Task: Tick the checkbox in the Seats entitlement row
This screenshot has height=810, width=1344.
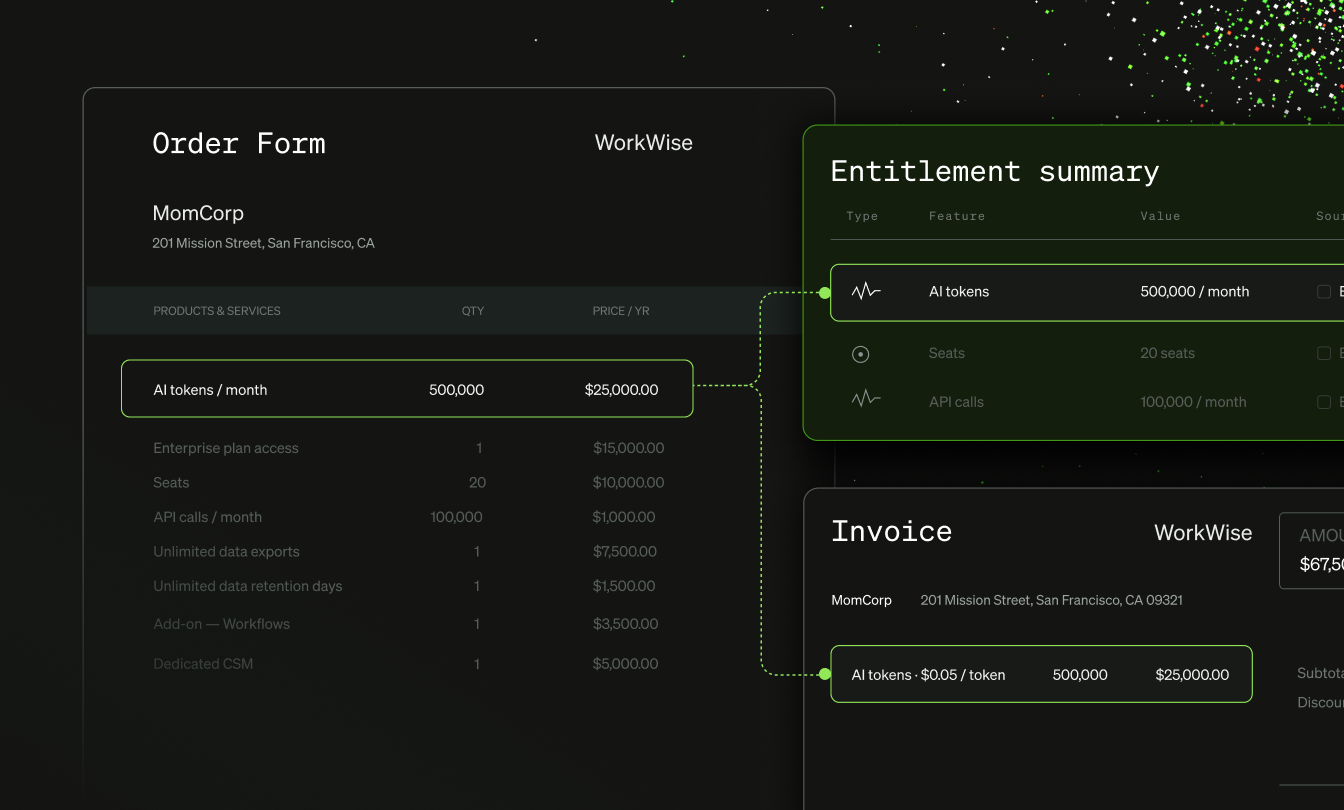Action: 1324,353
